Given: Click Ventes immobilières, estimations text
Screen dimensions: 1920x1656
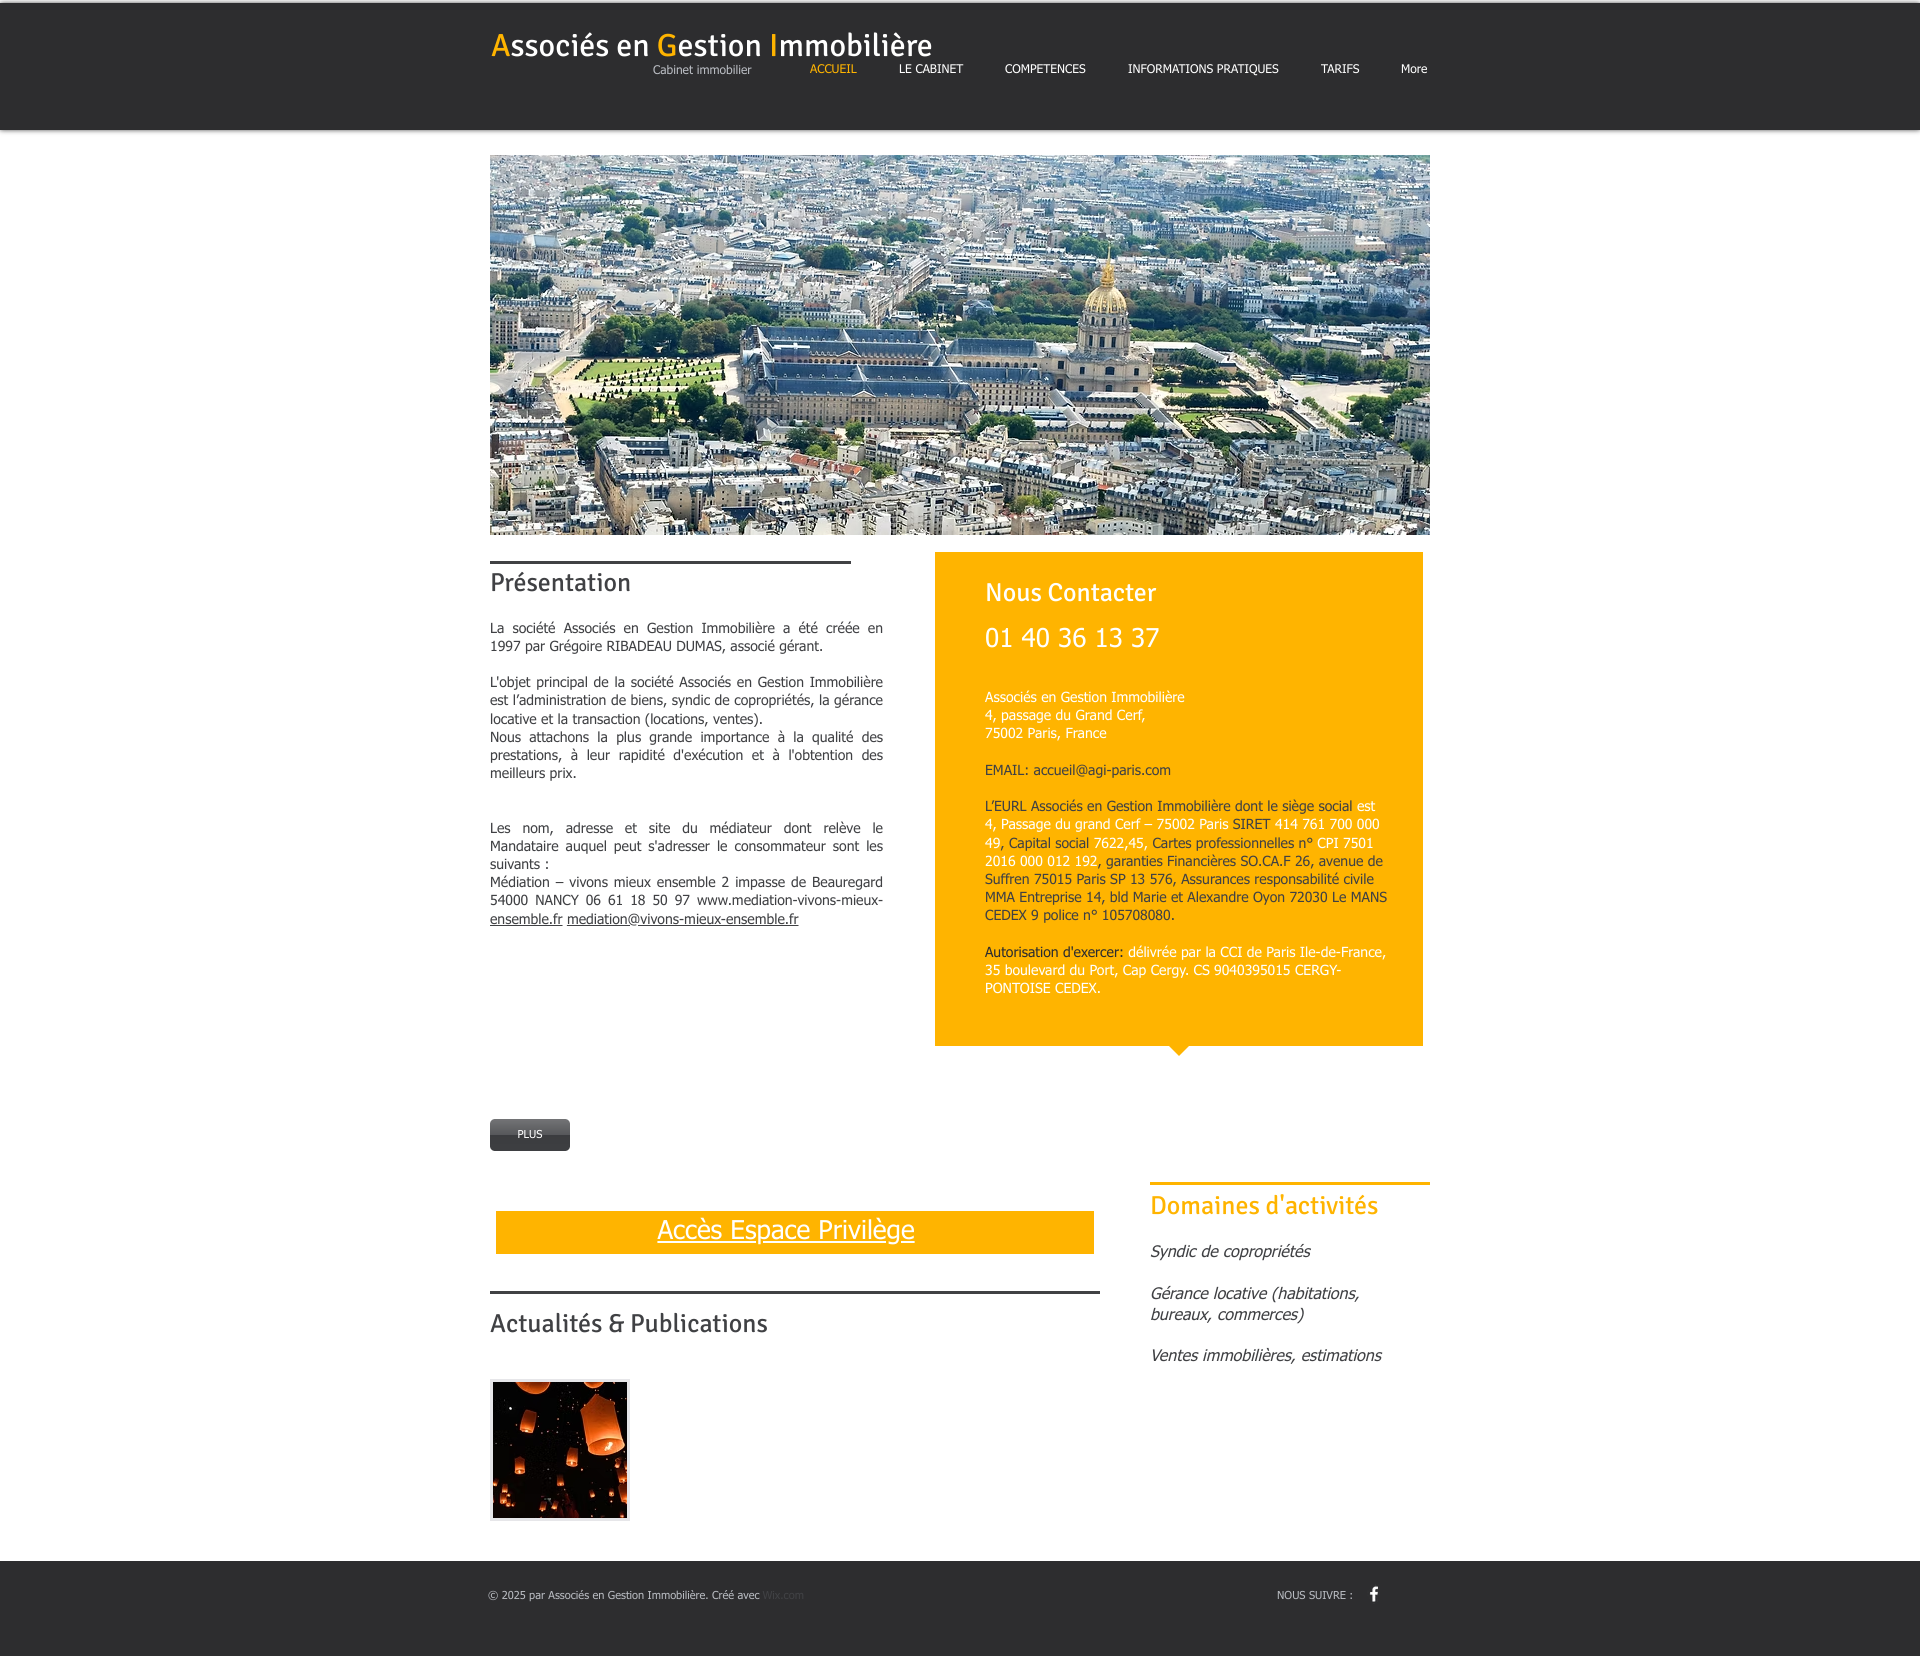Looking at the screenshot, I should coord(1266,1356).
